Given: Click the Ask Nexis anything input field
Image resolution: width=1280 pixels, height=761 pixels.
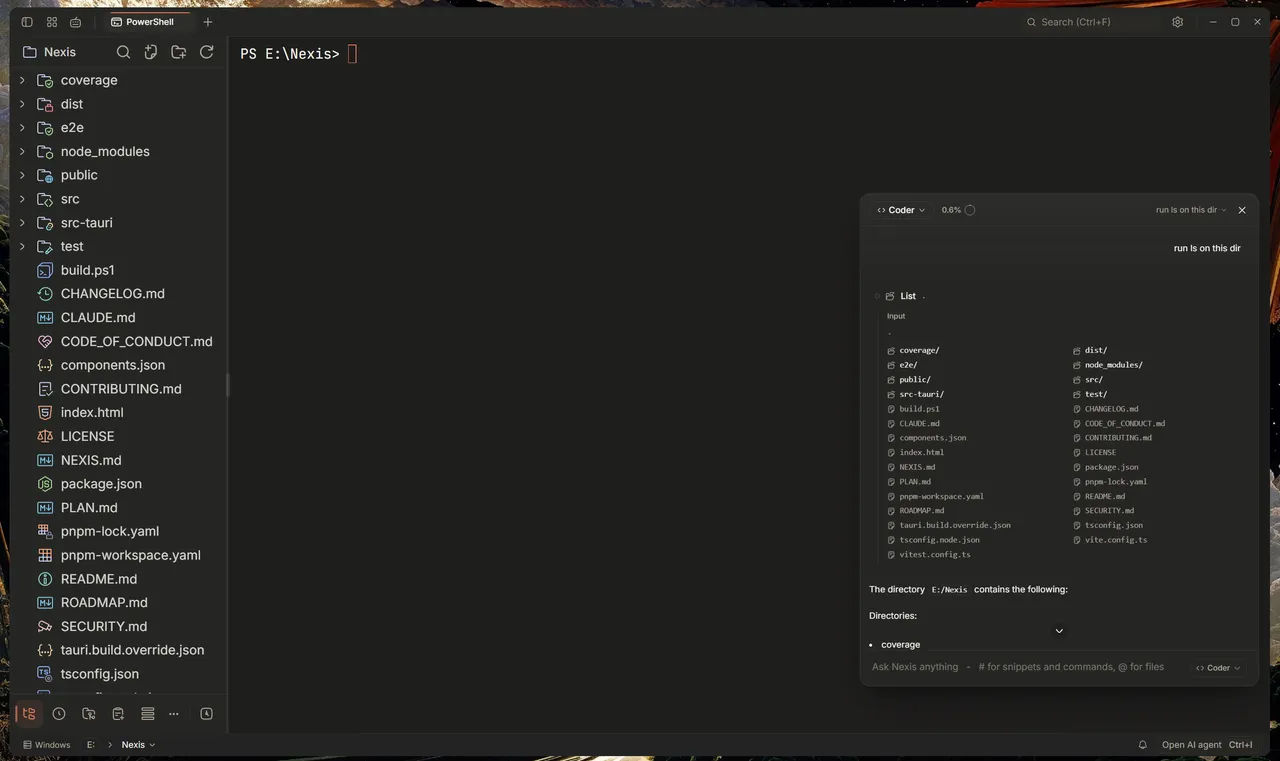Looking at the screenshot, I should tap(1025, 667).
